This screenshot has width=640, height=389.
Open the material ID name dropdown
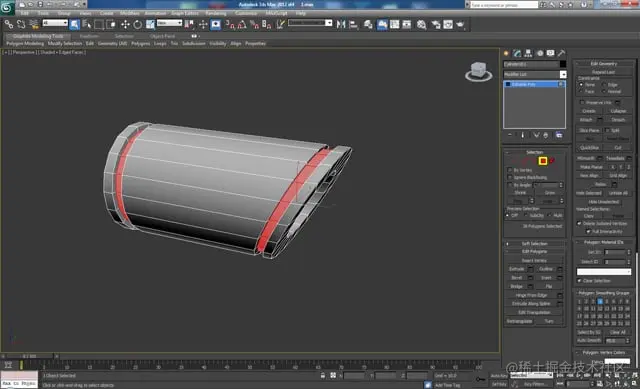[x=604, y=271]
